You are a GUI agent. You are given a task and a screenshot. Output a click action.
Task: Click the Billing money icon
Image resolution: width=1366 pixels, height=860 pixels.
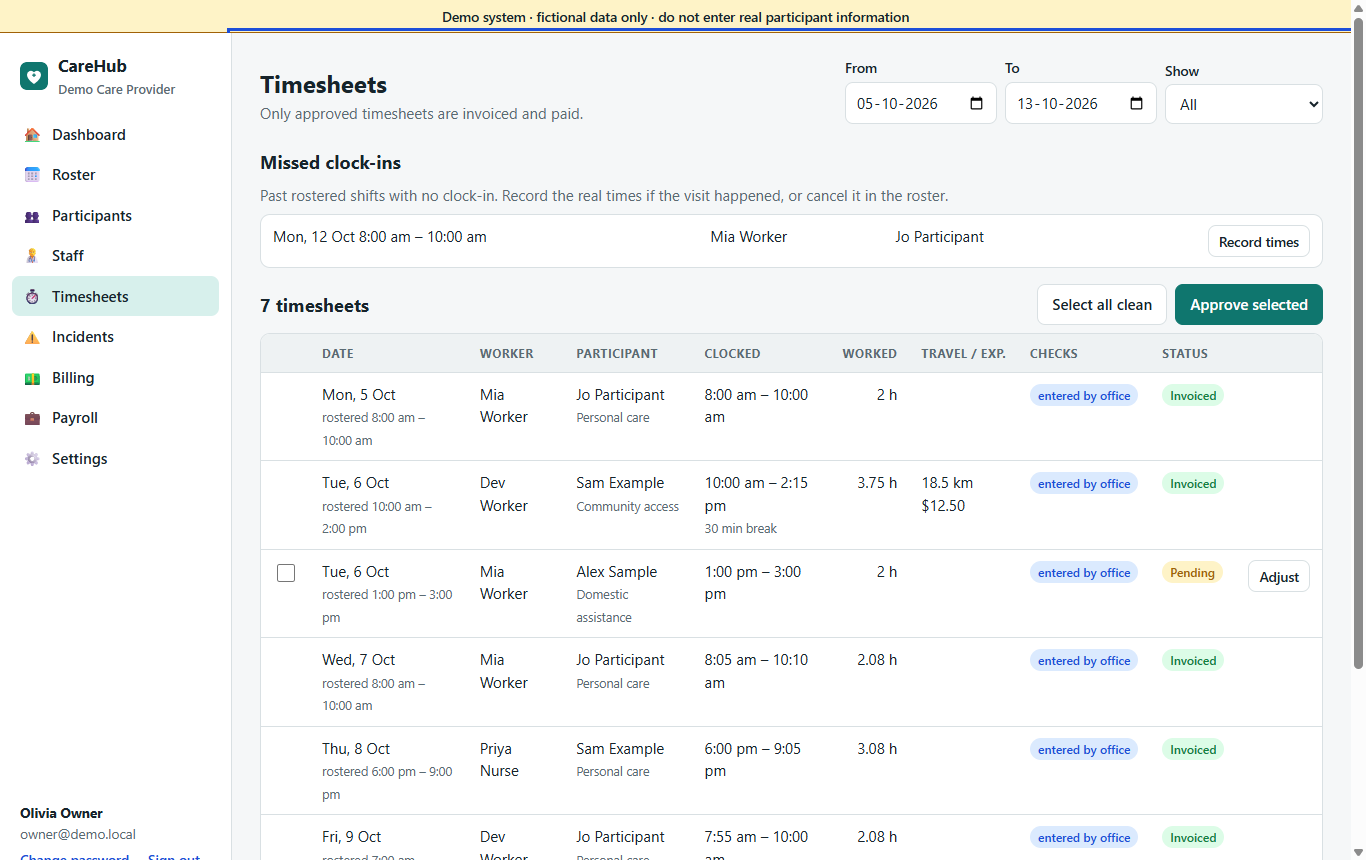pyautogui.click(x=32, y=378)
